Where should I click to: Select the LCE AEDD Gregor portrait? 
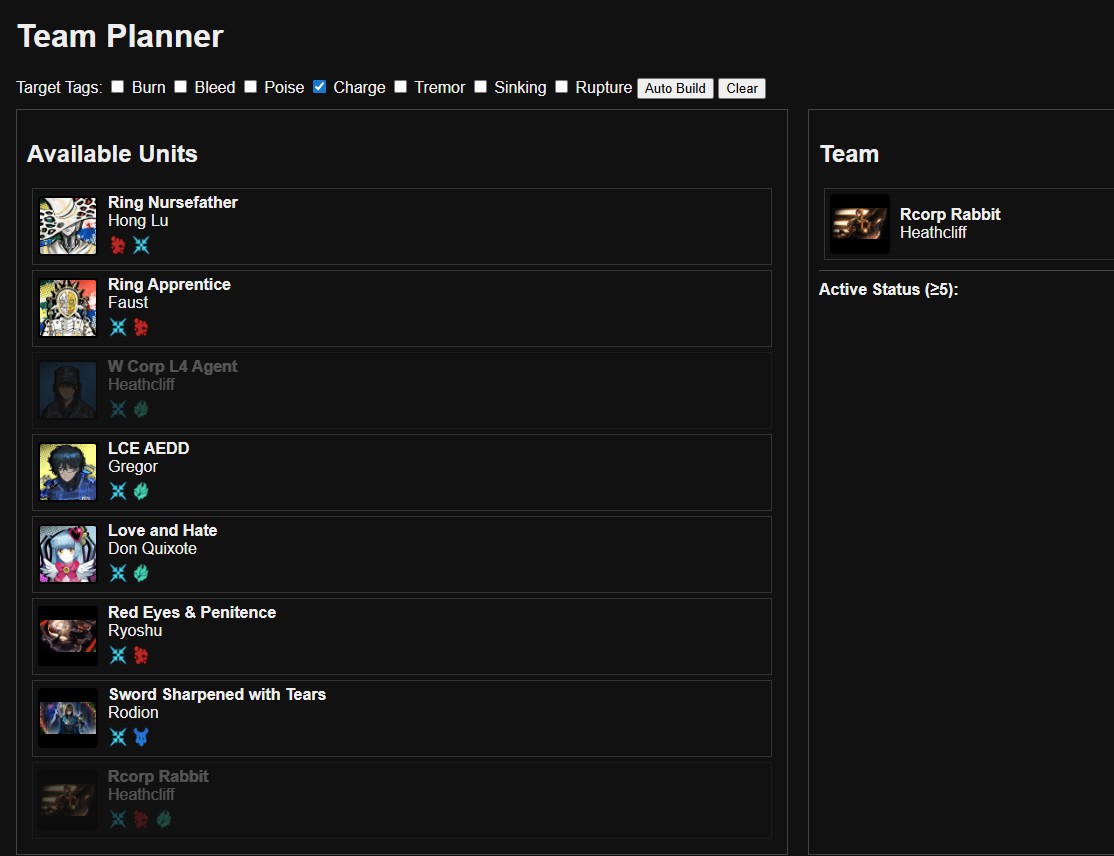(x=67, y=472)
